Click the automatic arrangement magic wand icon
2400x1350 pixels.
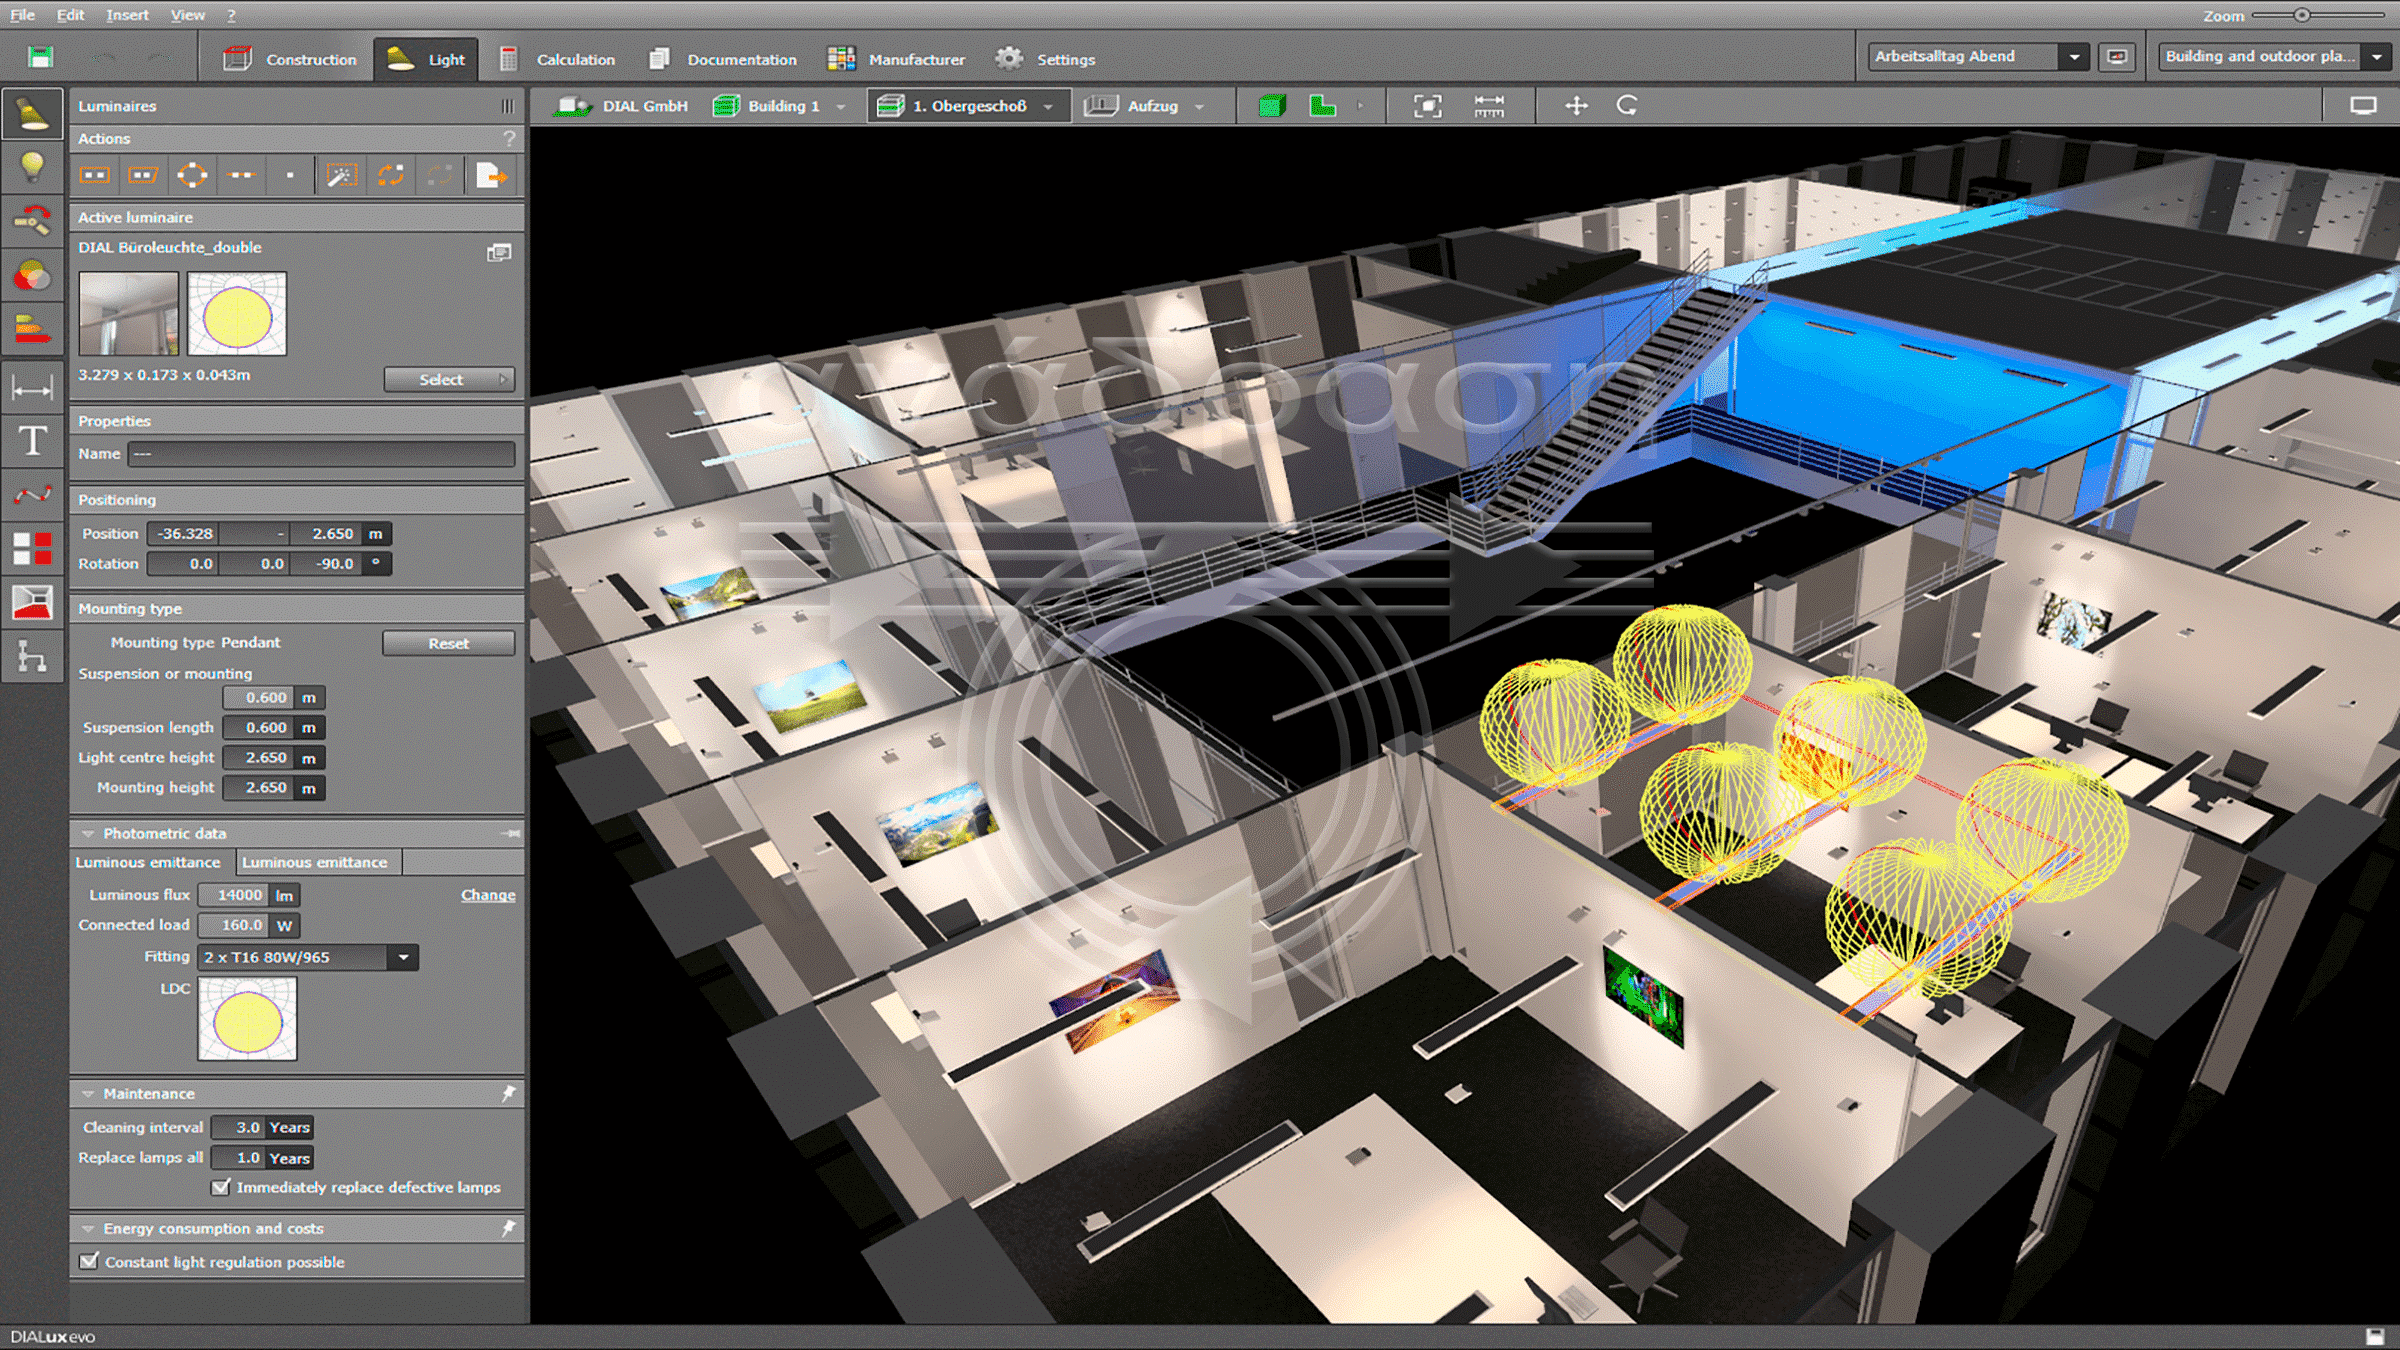[341, 176]
